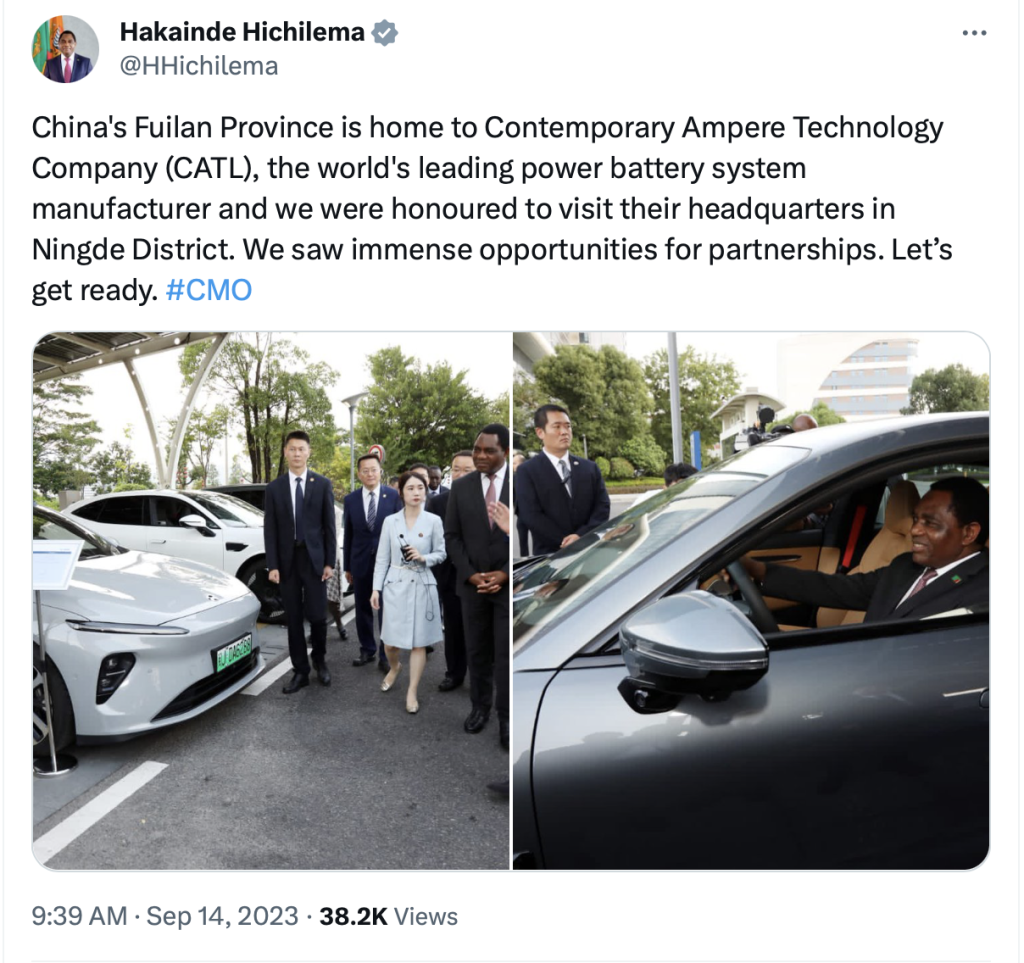Open right photo of man driving grey car

point(751,601)
